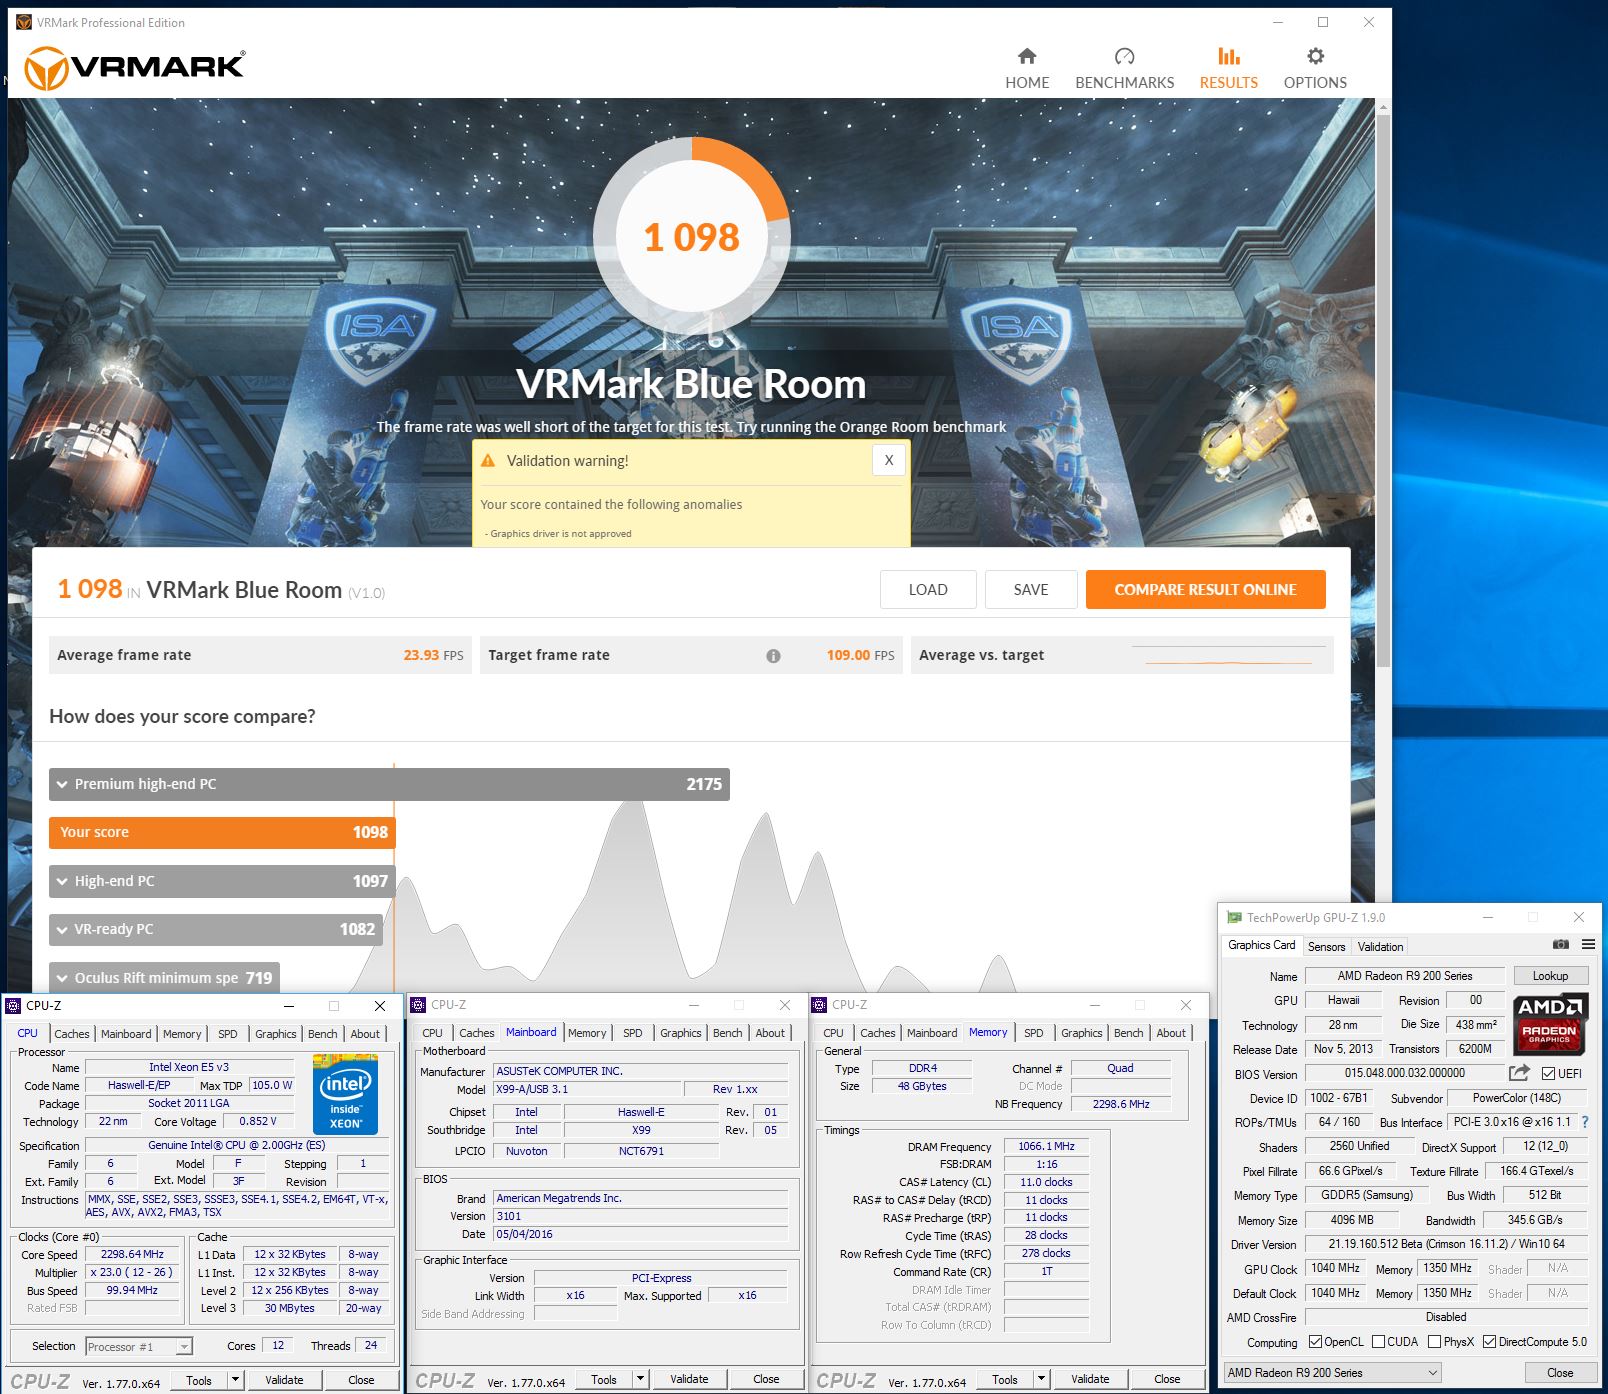Click the AMD Radeon Graphics logo in GPU-Z

(1549, 1024)
